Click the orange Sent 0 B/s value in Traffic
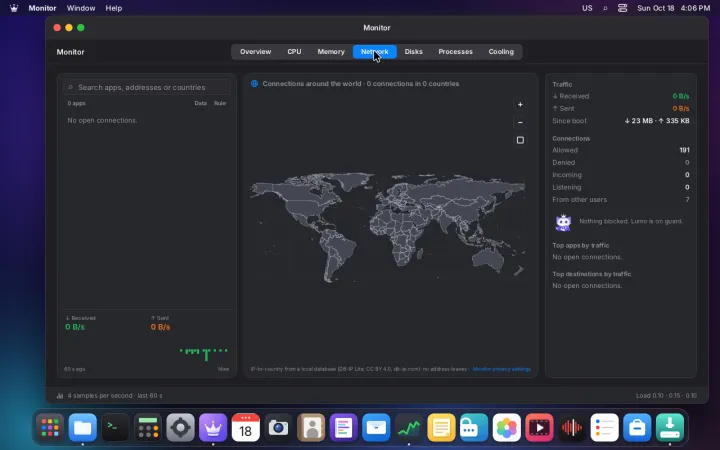The image size is (720, 450). pyautogui.click(x=681, y=108)
